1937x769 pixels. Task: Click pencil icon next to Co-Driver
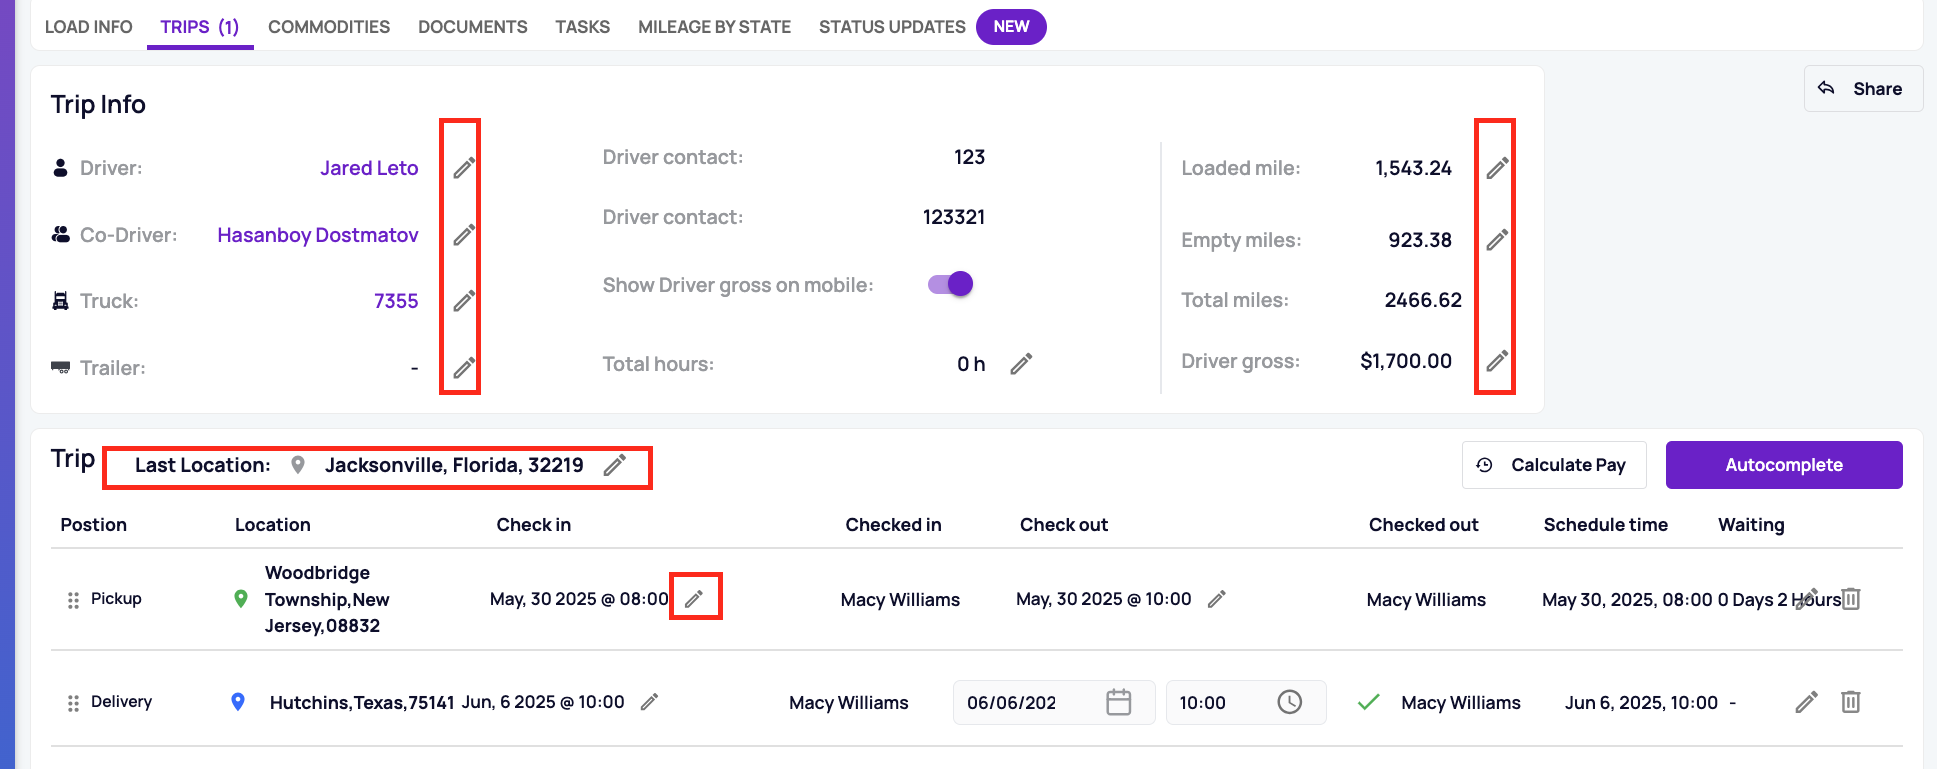click(463, 235)
